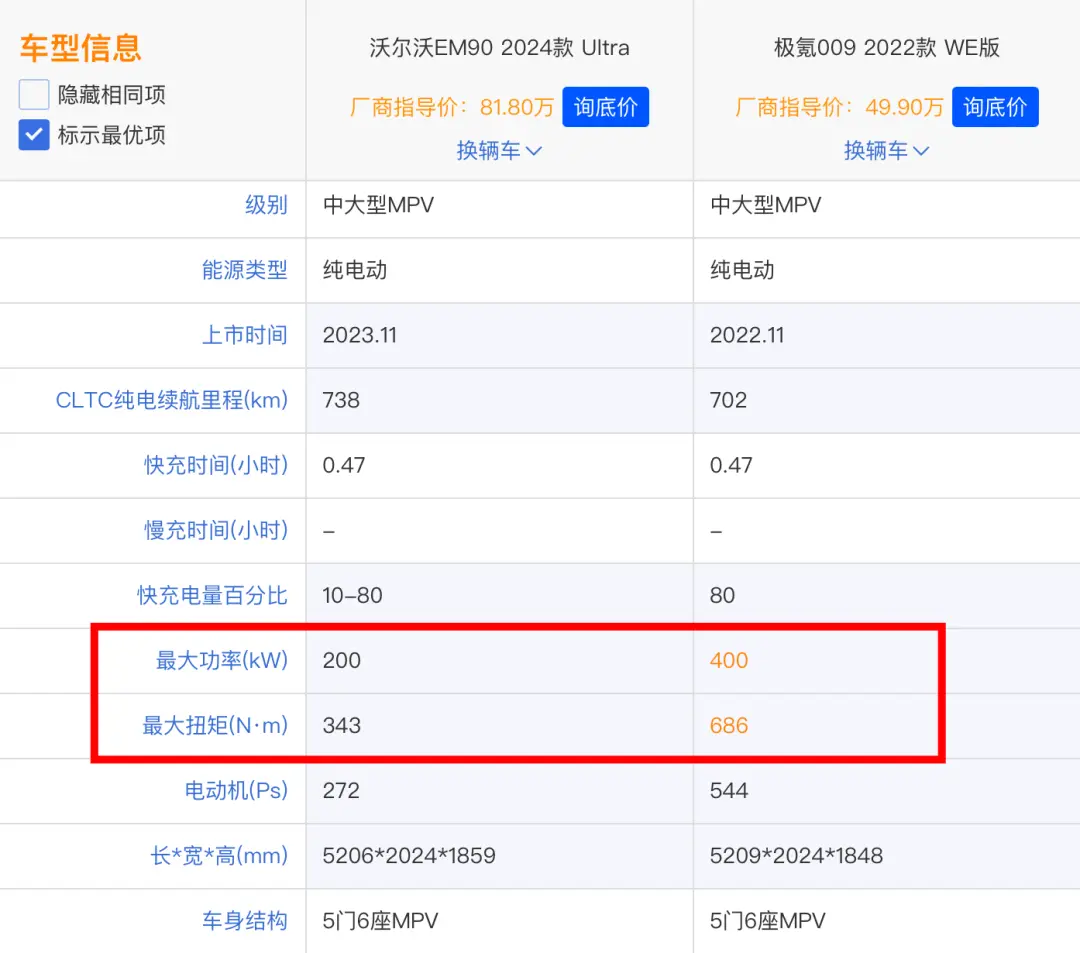Select the 544 motor horsepower value
Viewport: 1080px width, 953px height.
coord(729,790)
